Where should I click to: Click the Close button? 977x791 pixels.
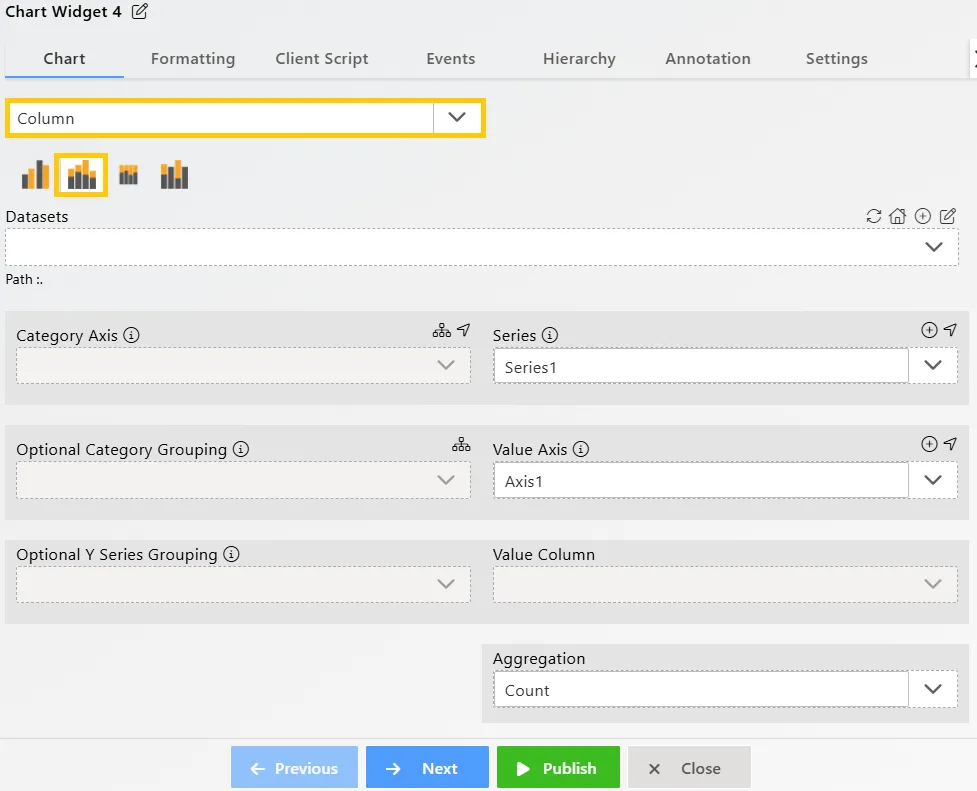pyautogui.click(x=689, y=768)
